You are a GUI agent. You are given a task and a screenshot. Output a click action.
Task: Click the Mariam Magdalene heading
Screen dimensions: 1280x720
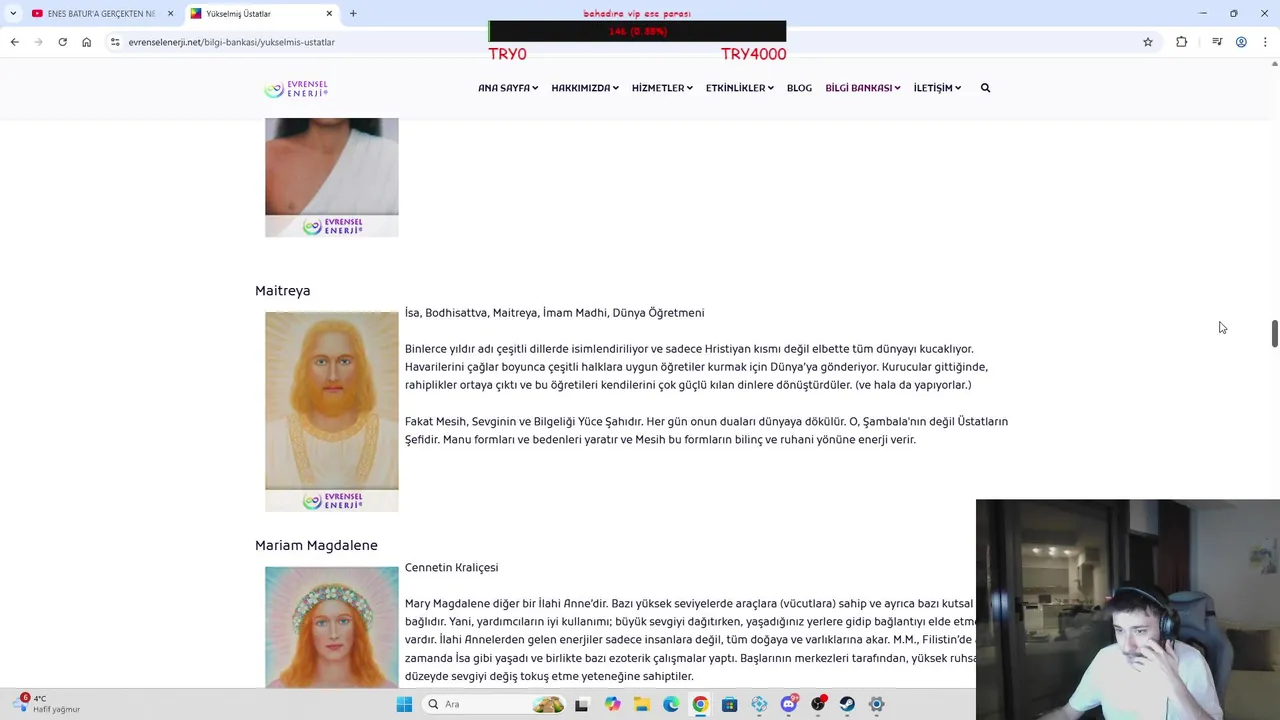point(316,545)
